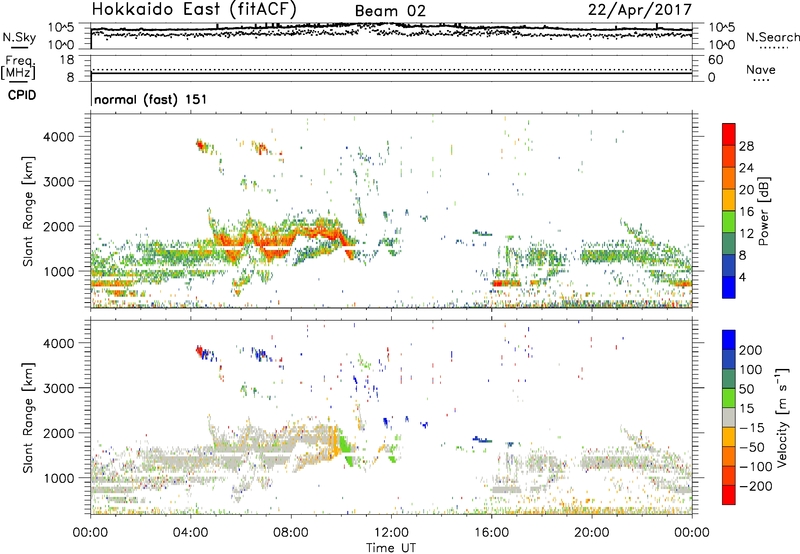Viewport: 800px width, 554px height.
Task: Click the "Time UT" axis label
Action: coord(391,548)
